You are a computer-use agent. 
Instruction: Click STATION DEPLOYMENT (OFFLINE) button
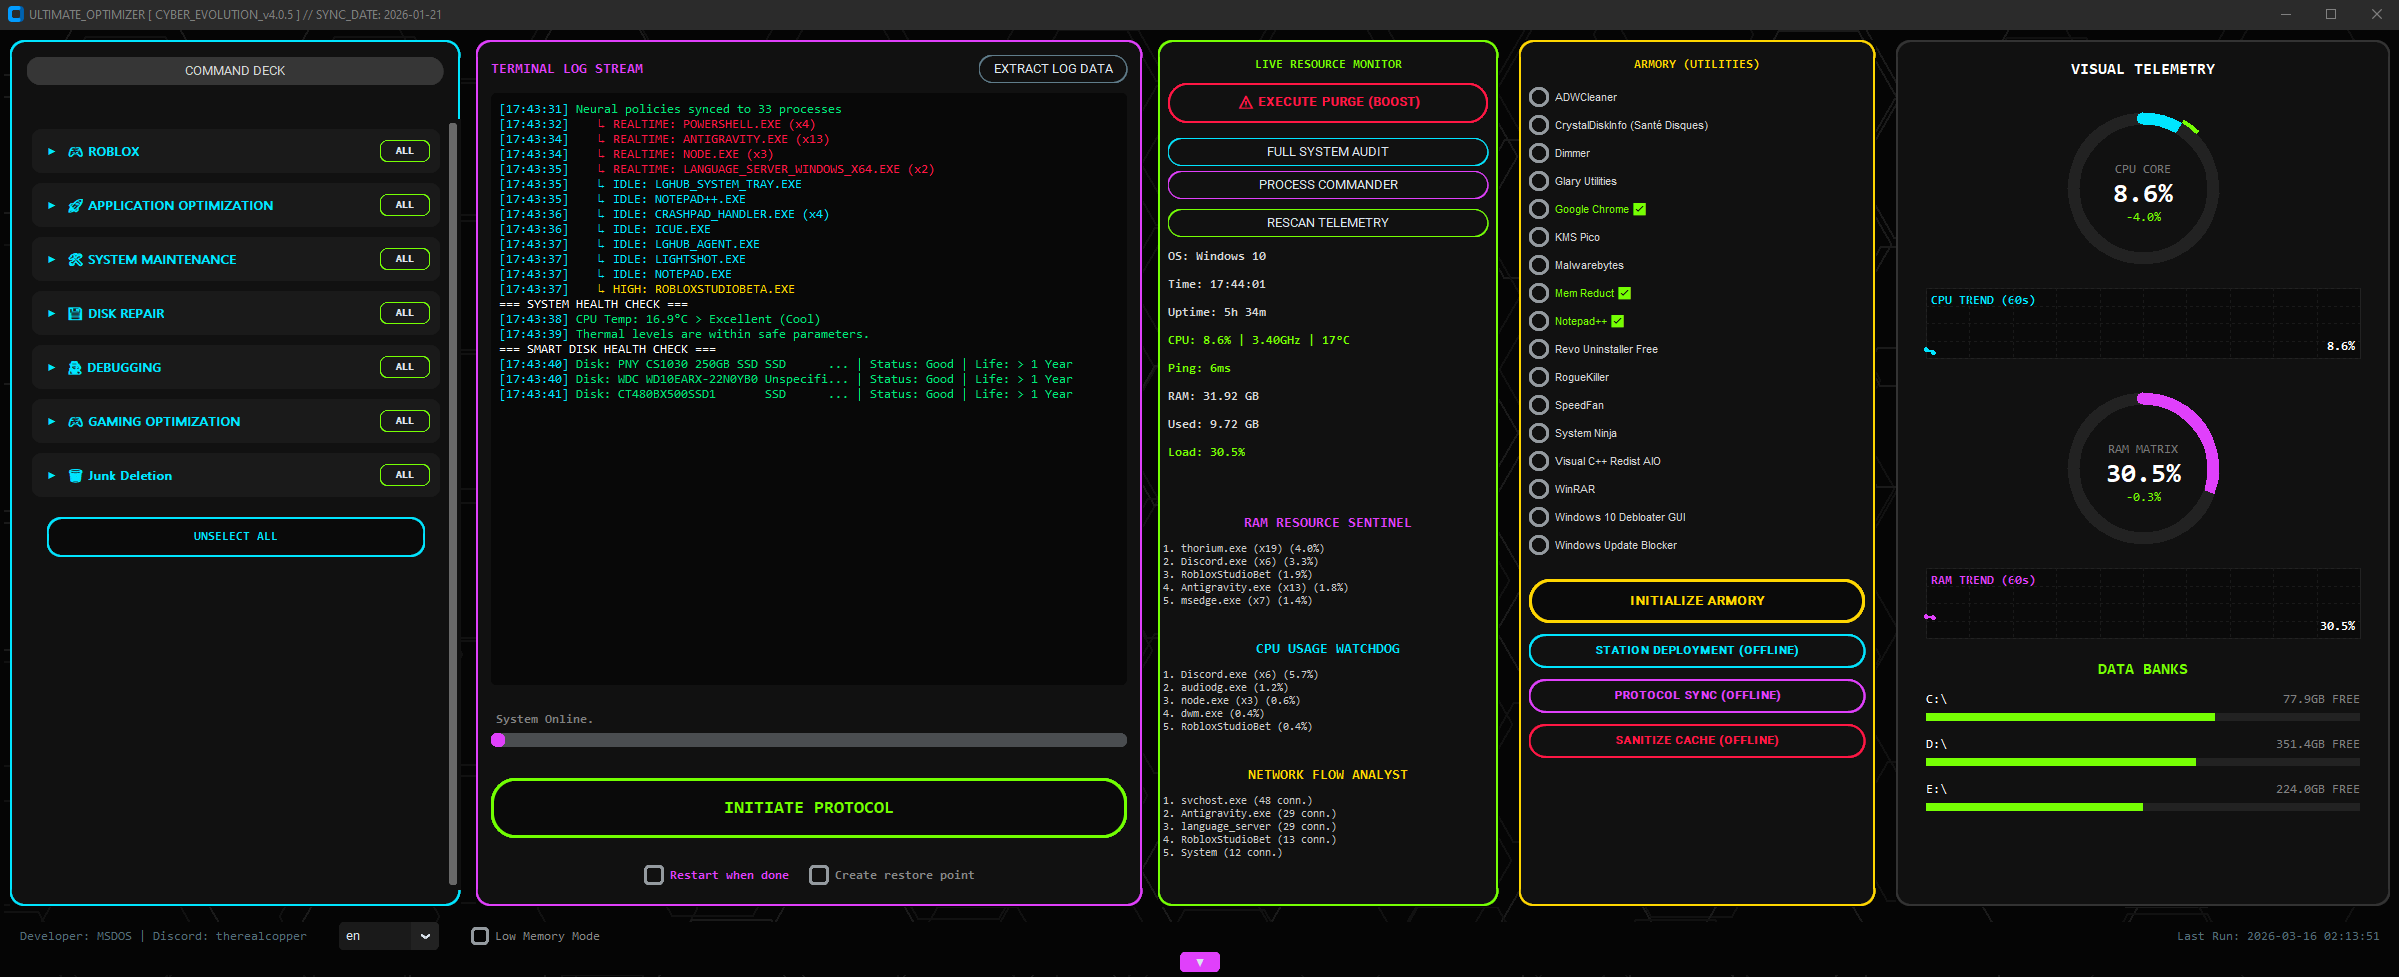click(1697, 651)
